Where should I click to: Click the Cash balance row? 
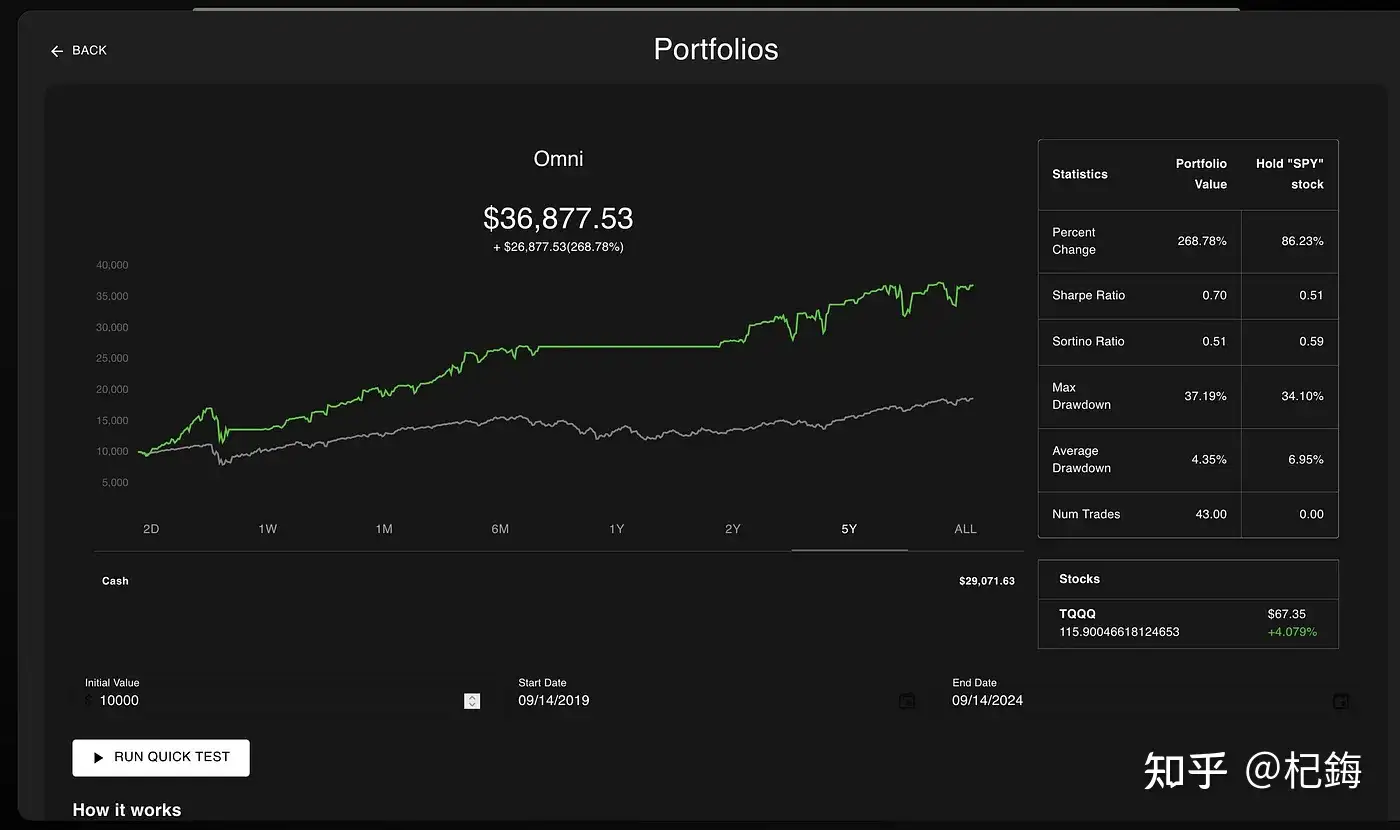pyautogui.click(x=558, y=581)
